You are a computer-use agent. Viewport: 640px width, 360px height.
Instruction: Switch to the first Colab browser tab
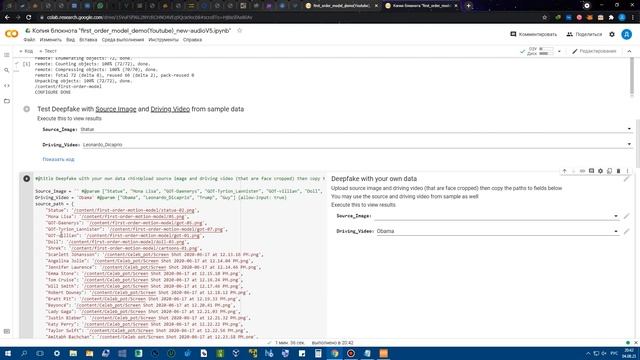pyautogui.click(x=341, y=6)
